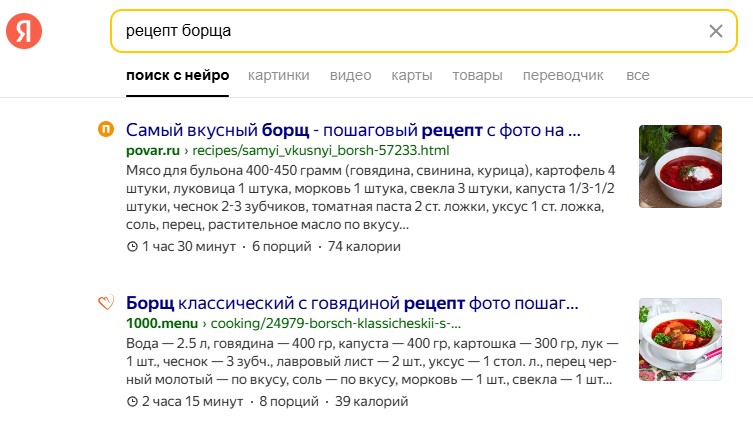Viewport: 753px width, 431px height.
Task: Open «Борщ классический с говядиной» title link
Action: click(352, 303)
